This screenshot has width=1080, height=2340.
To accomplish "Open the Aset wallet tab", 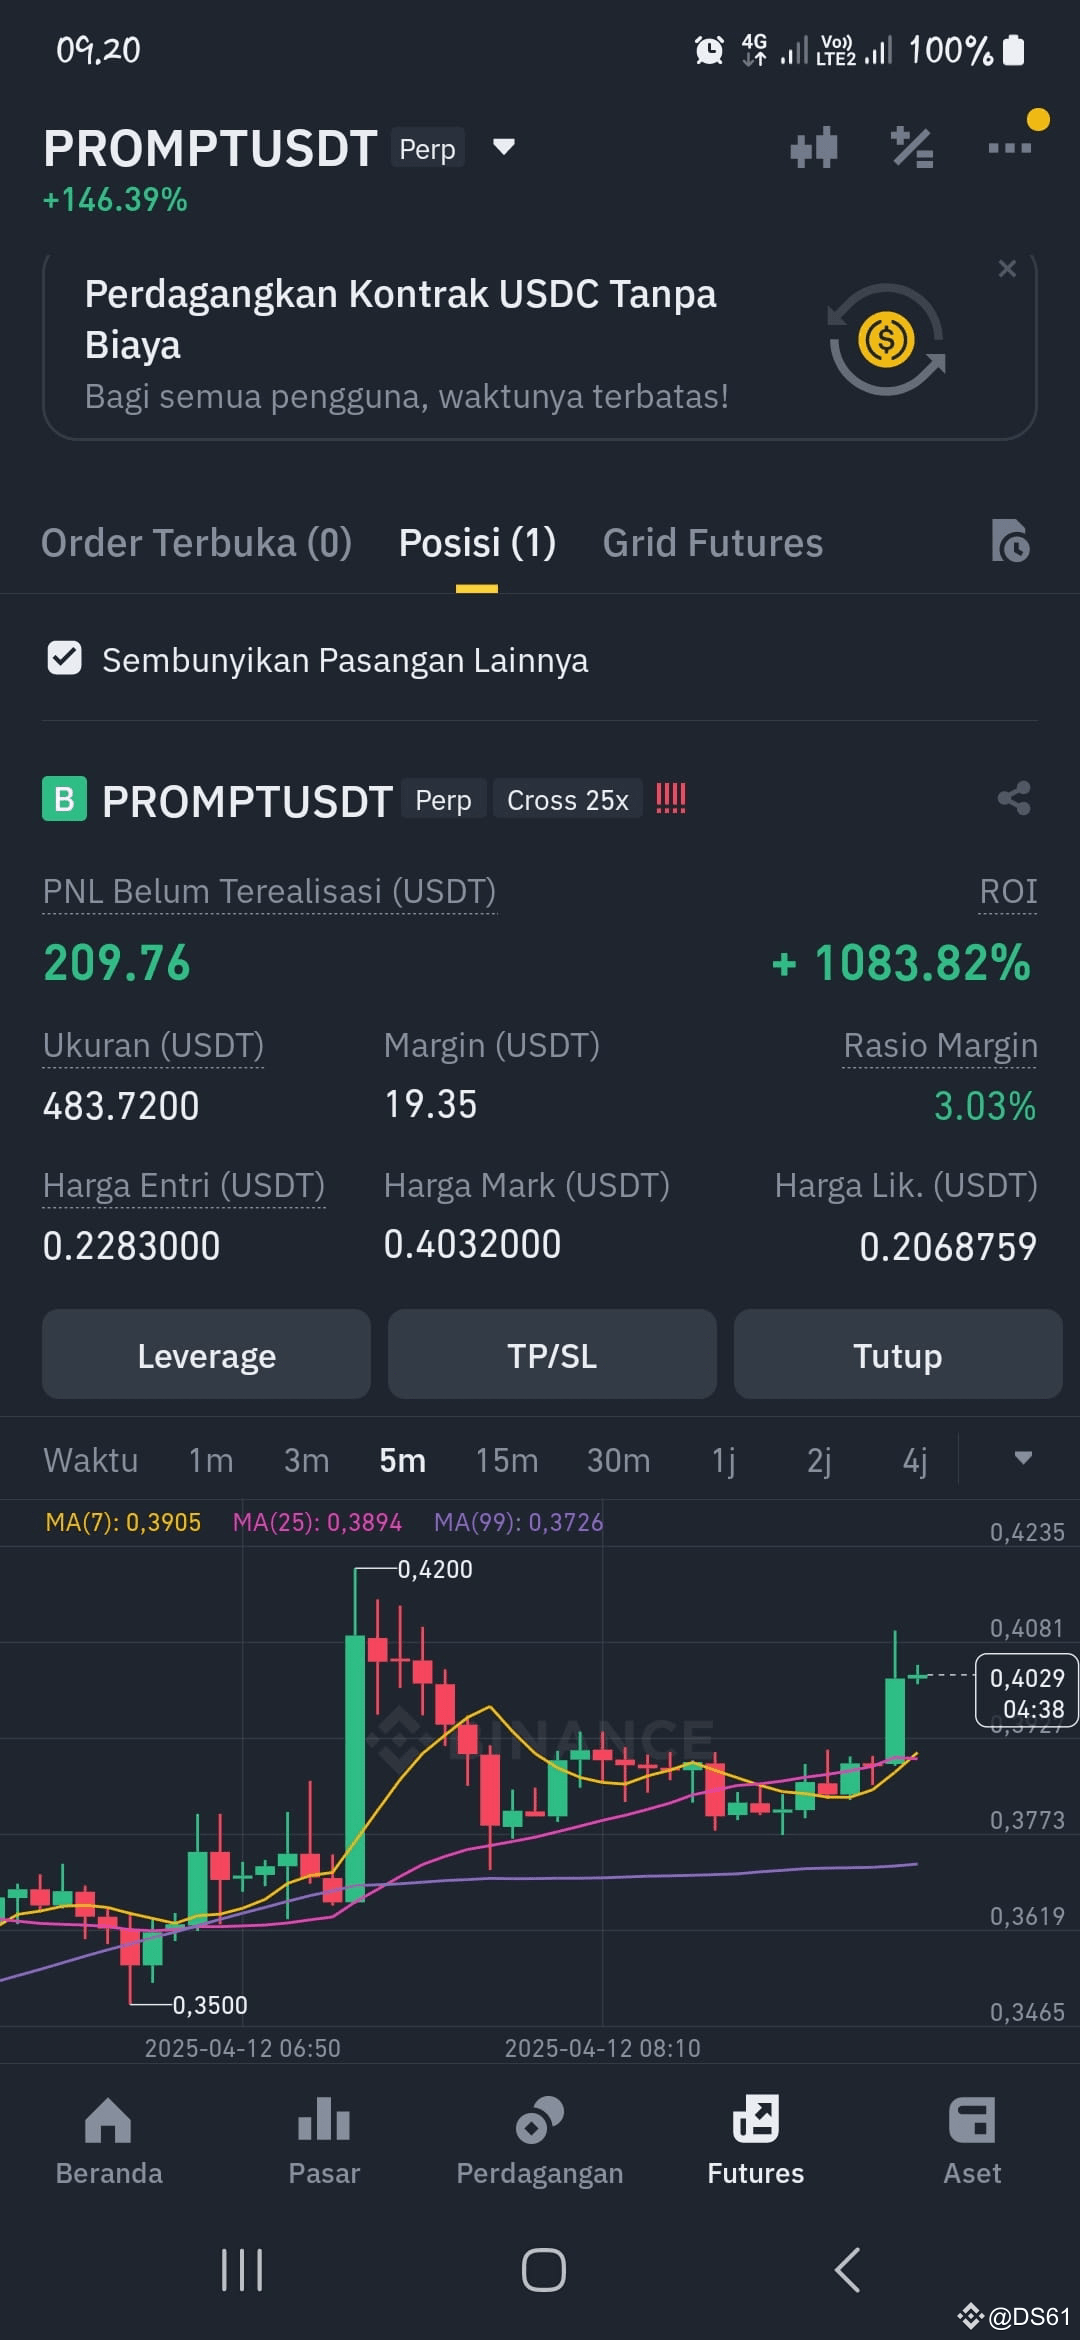I will [x=972, y=2140].
